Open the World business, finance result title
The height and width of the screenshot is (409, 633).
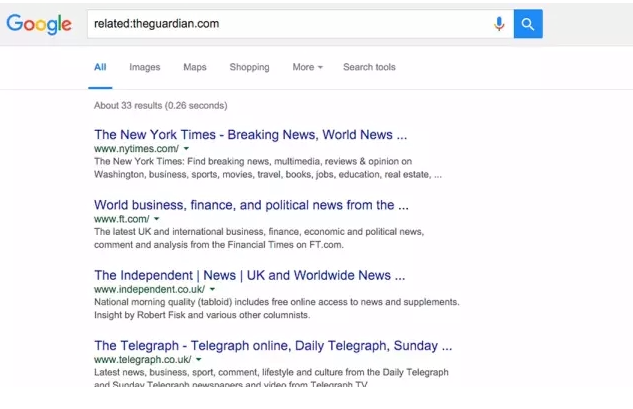pos(251,205)
